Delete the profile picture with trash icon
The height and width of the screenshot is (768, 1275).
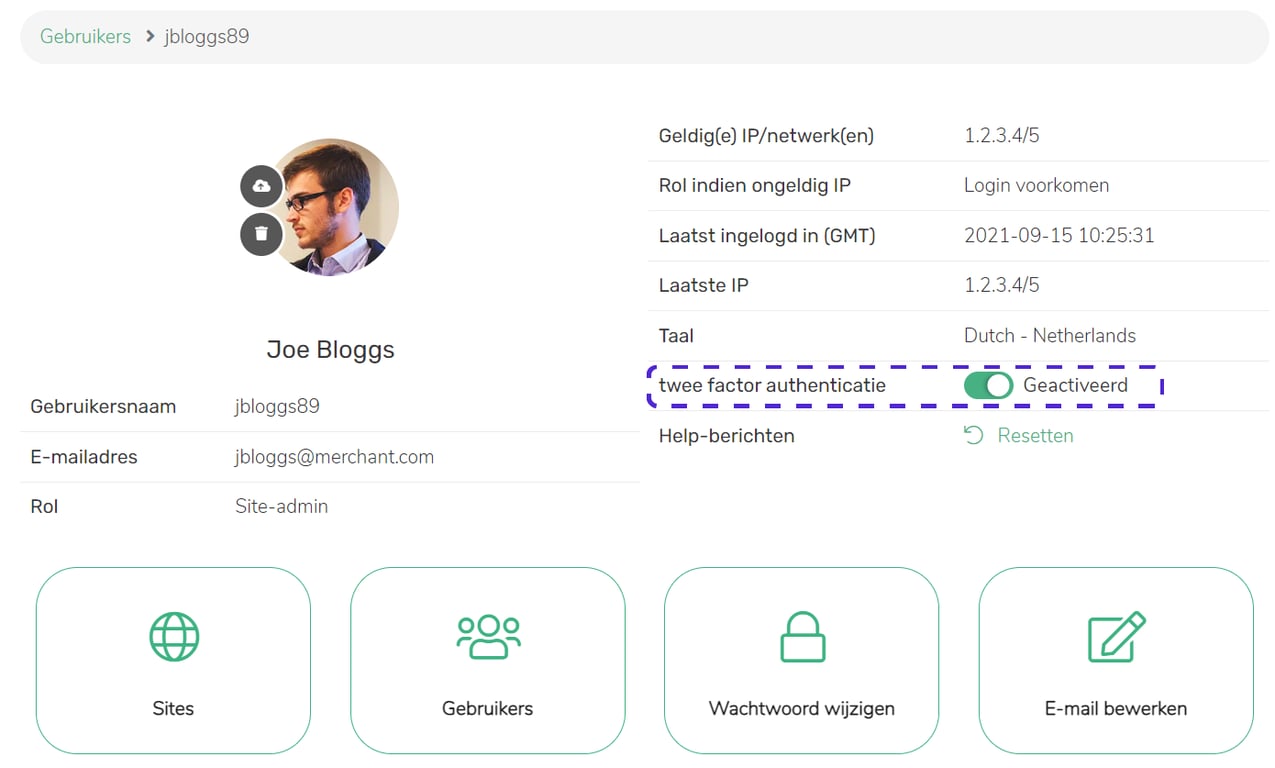[x=261, y=234]
